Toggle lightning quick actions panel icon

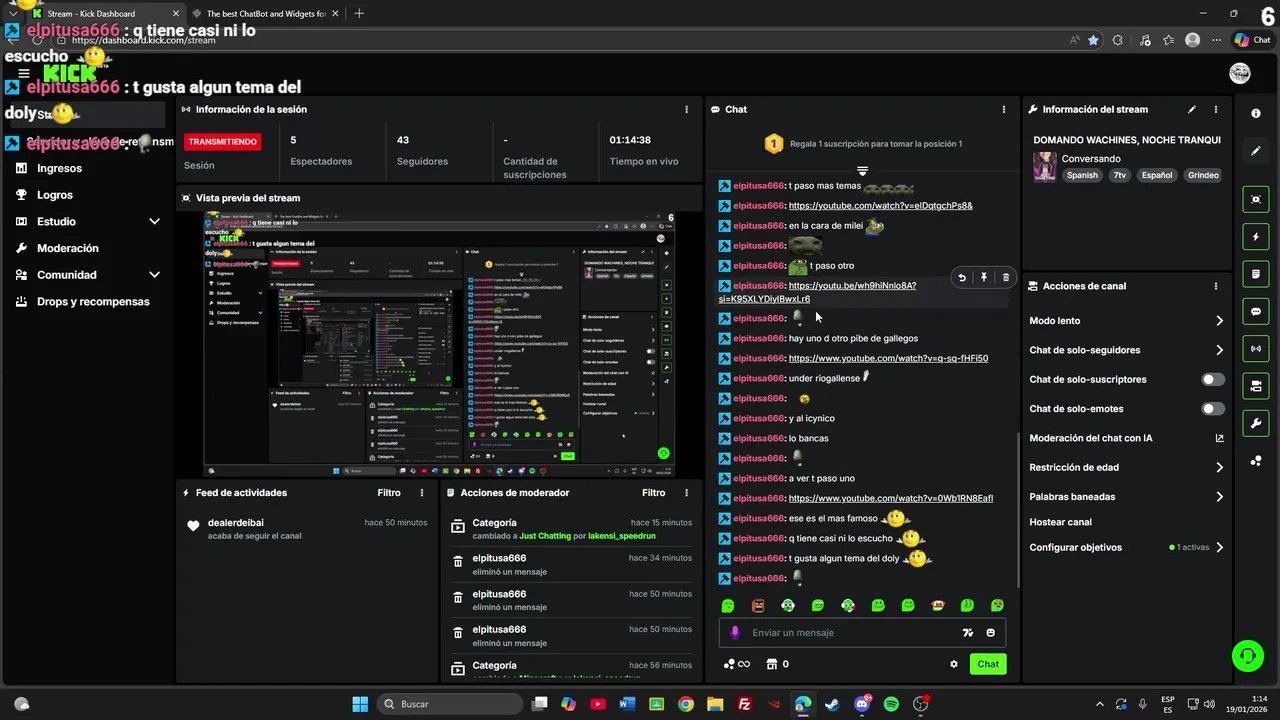[1256, 237]
